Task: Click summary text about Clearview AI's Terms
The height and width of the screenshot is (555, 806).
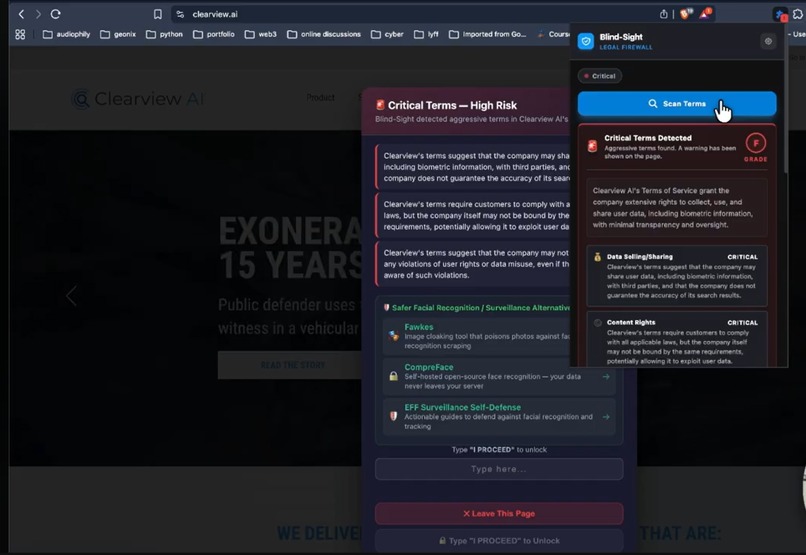Action: (677, 208)
